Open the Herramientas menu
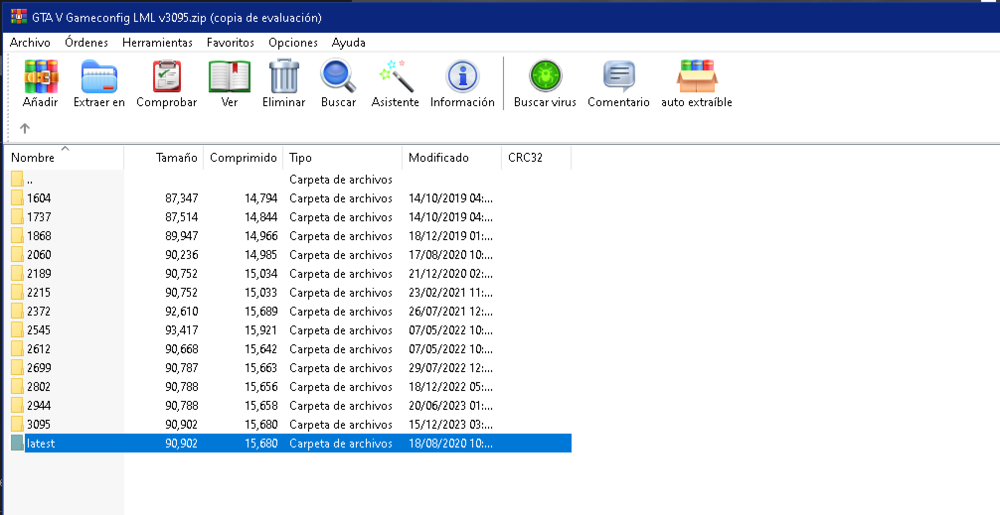This screenshot has width=1000, height=515. [x=158, y=43]
